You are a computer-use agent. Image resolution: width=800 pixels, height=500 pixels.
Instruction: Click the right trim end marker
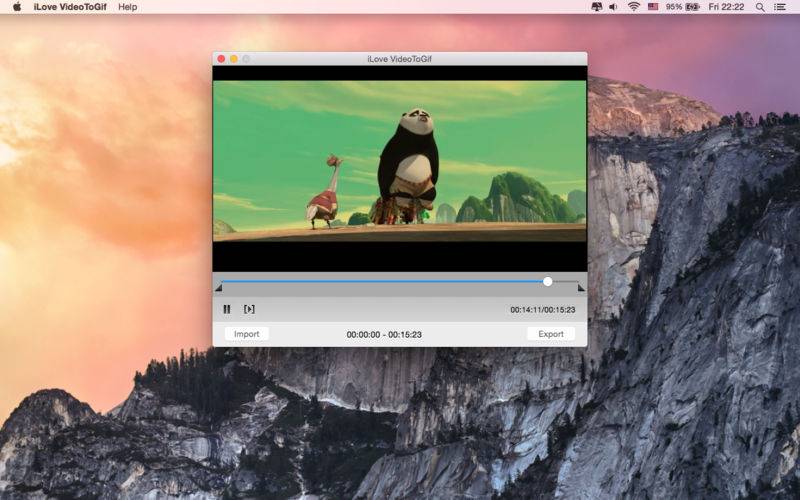(581, 288)
